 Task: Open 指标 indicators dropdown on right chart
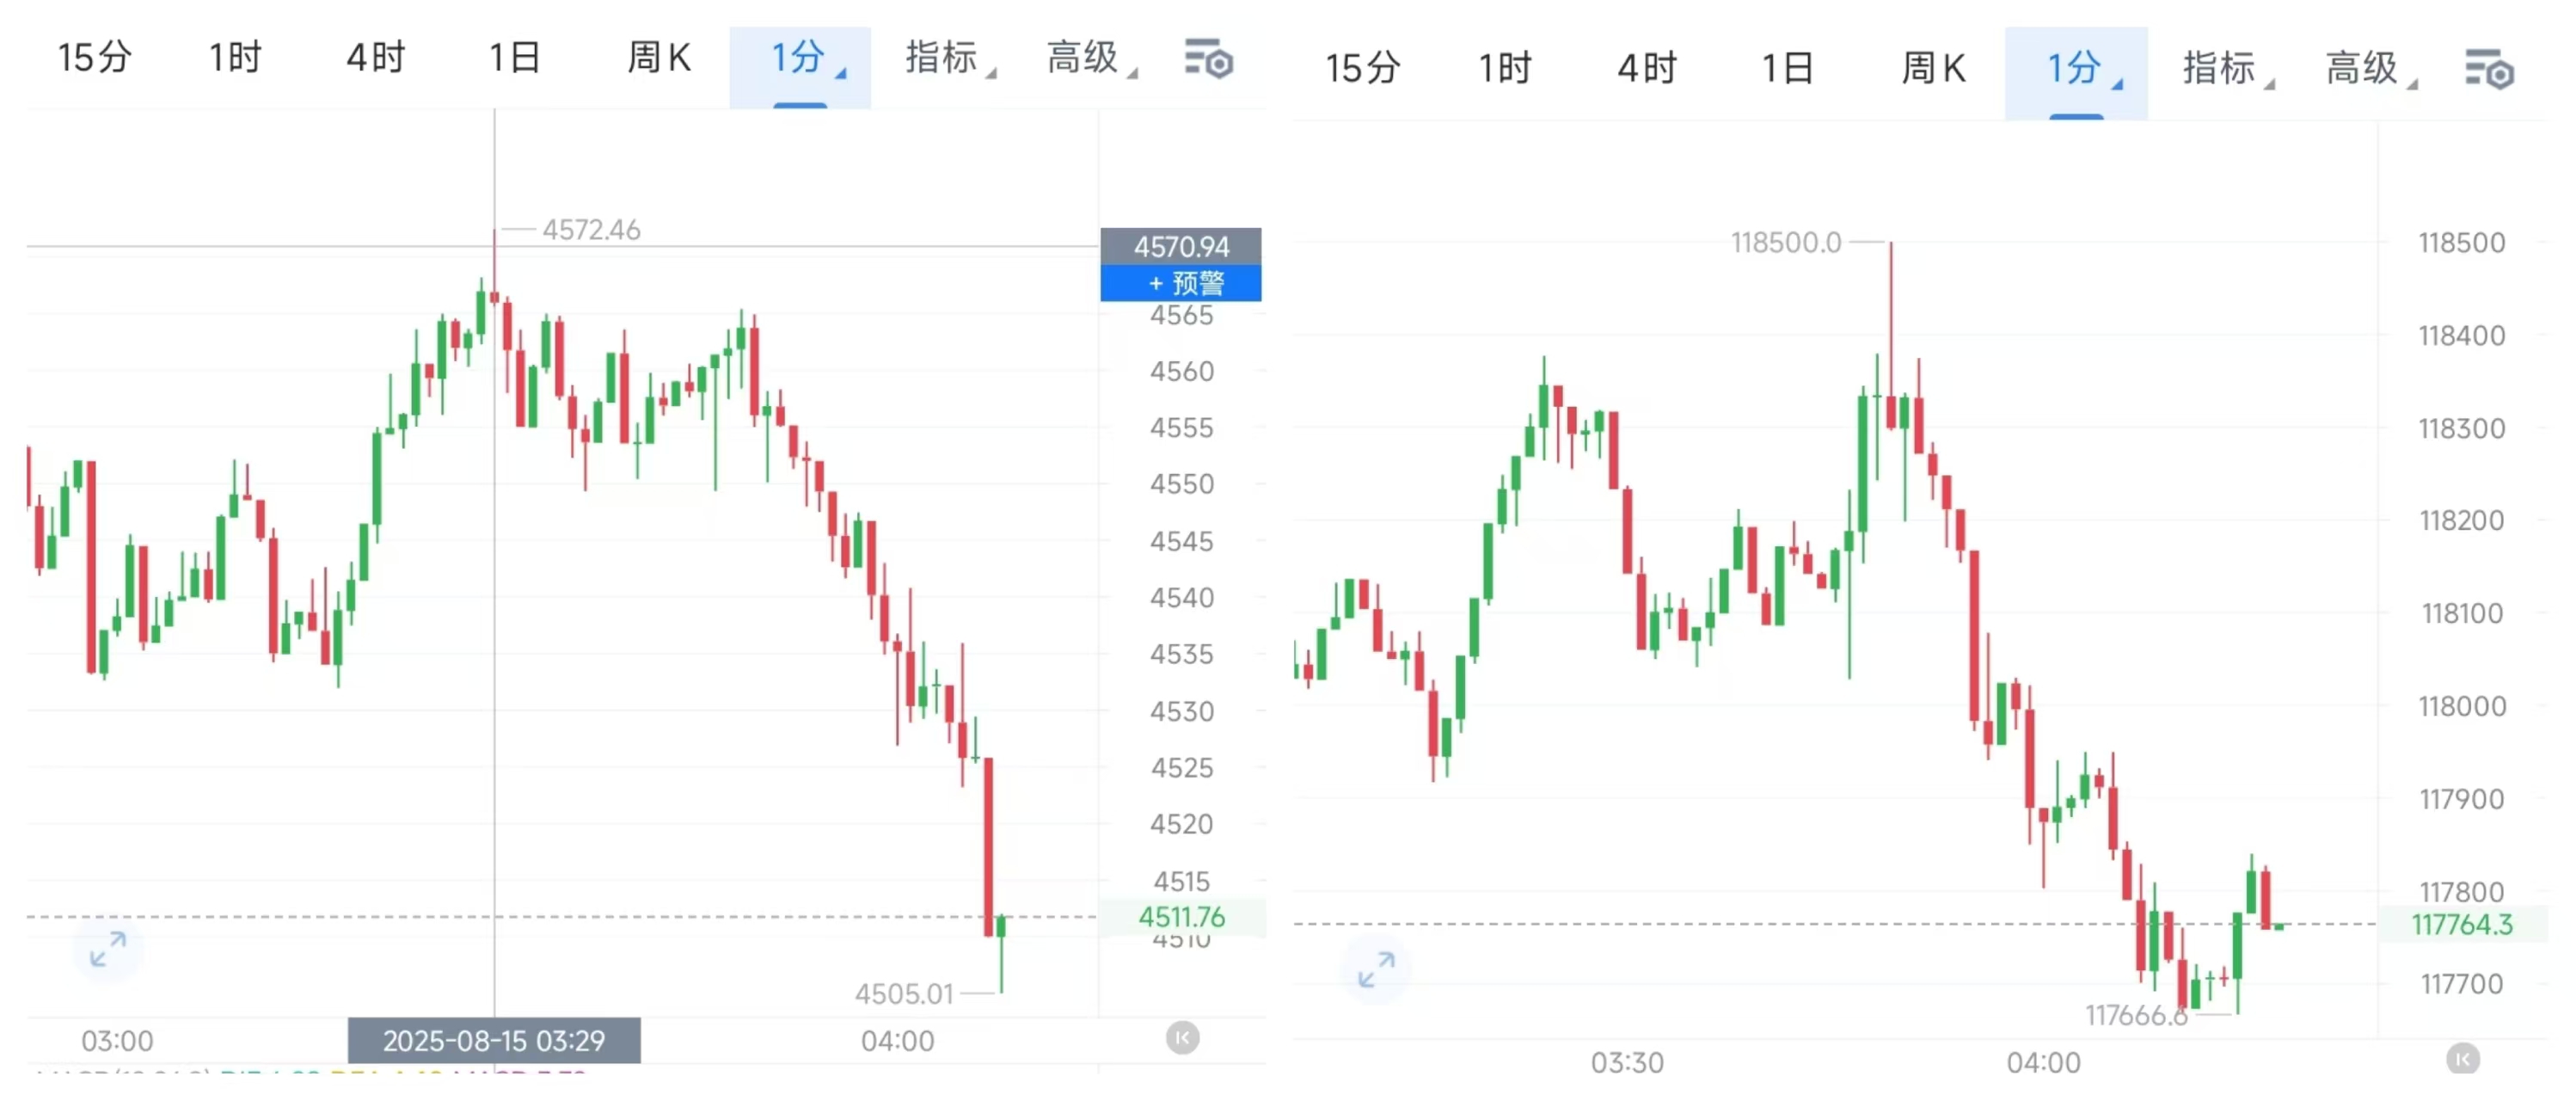pyautogui.click(x=2226, y=69)
